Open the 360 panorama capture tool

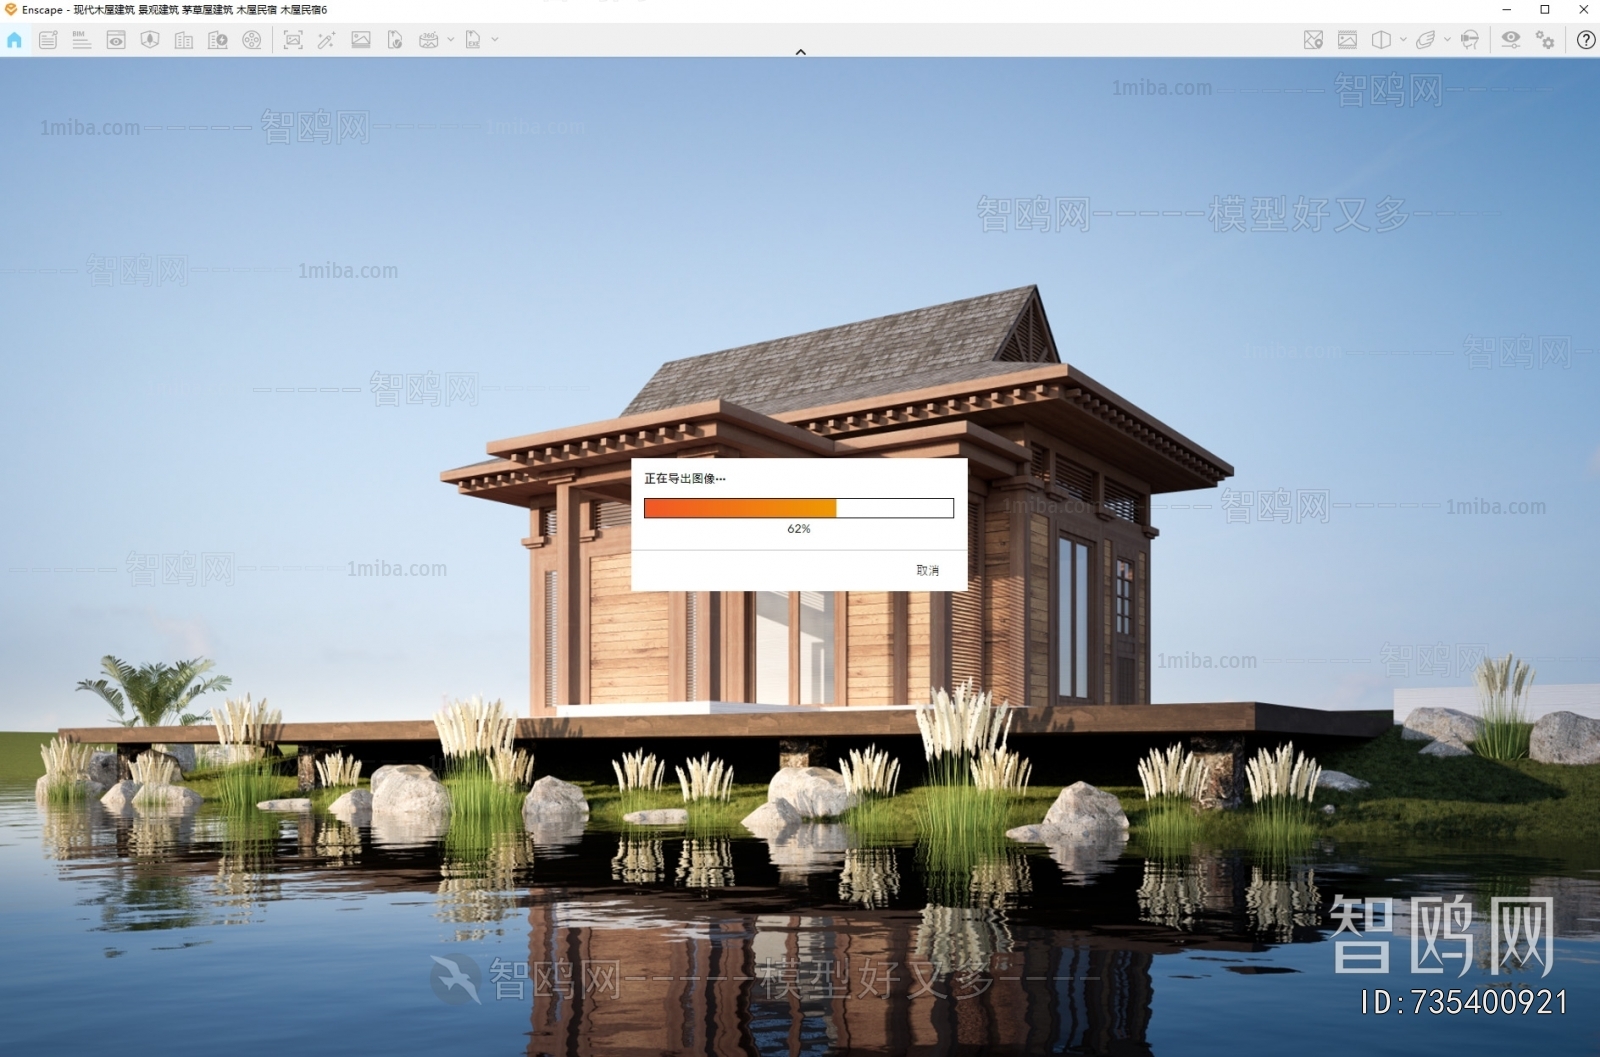coord(430,40)
